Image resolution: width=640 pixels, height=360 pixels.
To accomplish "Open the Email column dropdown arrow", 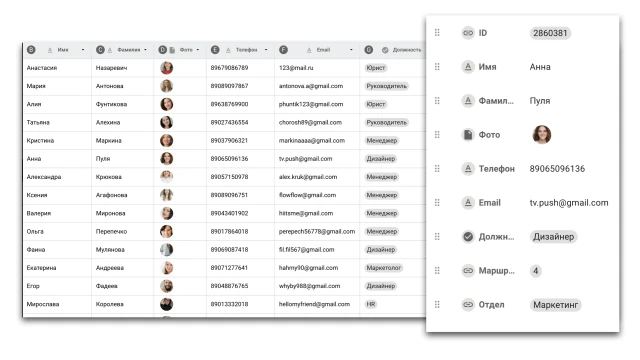I will tap(351, 50).
